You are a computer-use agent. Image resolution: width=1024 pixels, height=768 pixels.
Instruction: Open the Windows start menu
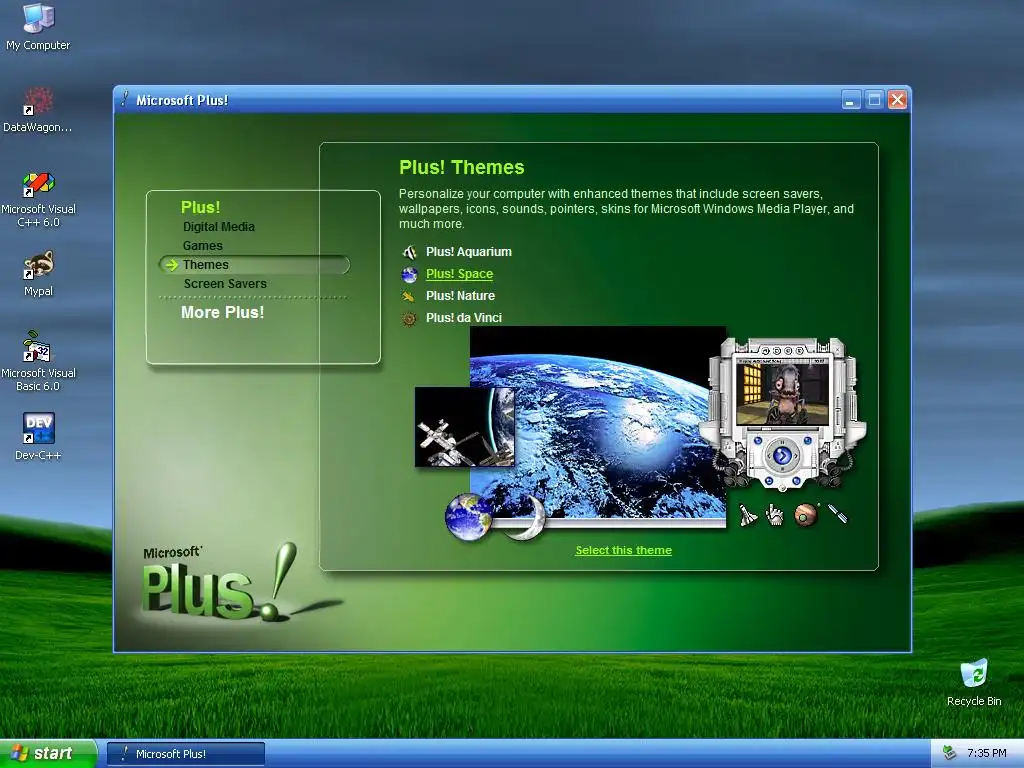click(x=48, y=753)
